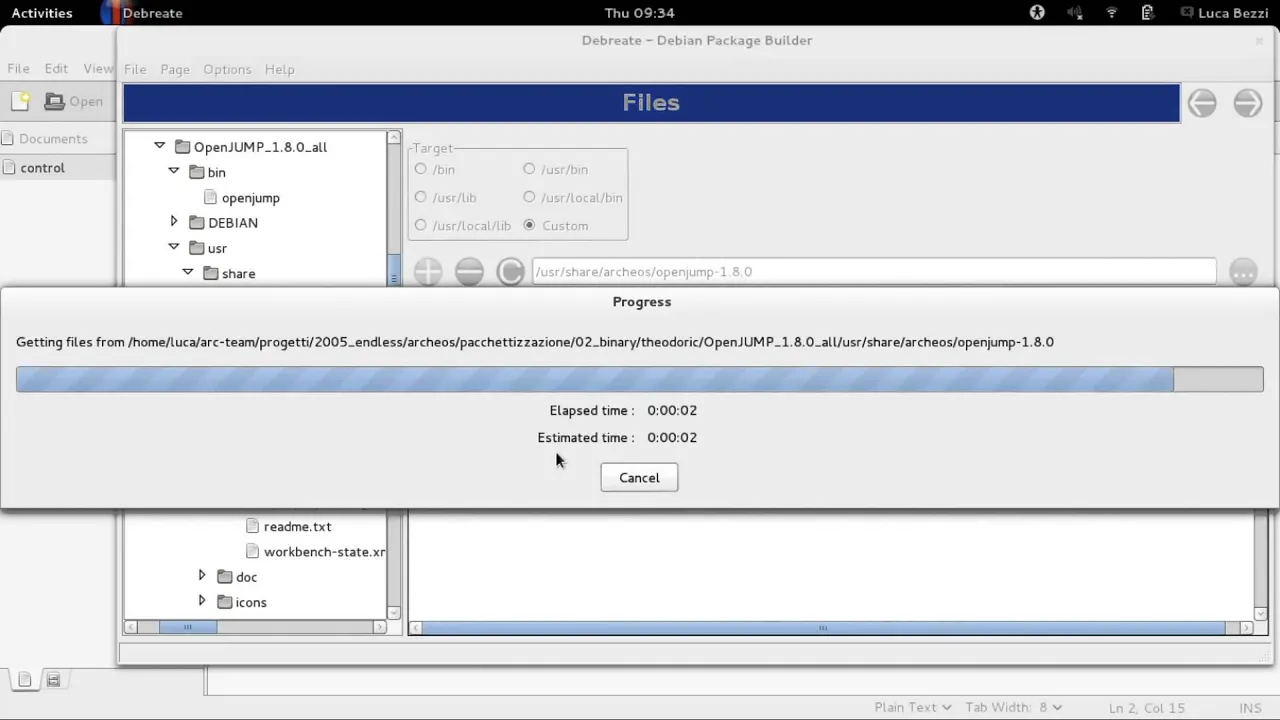Open Debreate Options menu
The height and width of the screenshot is (720, 1280).
(x=227, y=69)
